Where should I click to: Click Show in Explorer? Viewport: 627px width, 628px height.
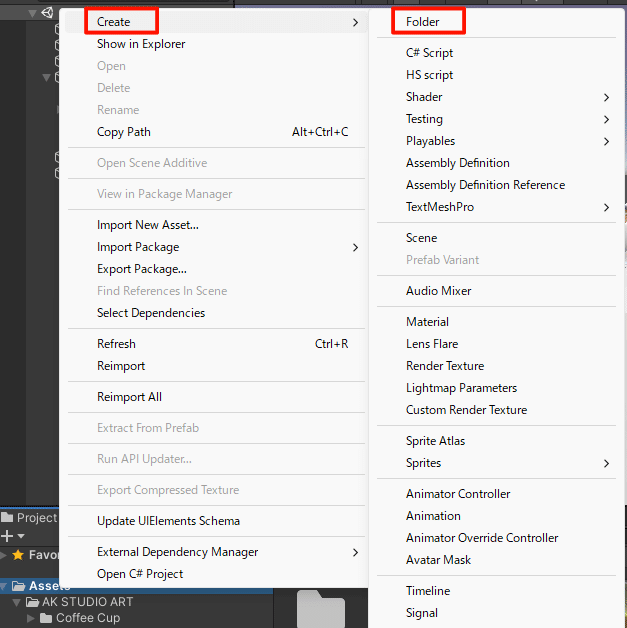tap(141, 44)
